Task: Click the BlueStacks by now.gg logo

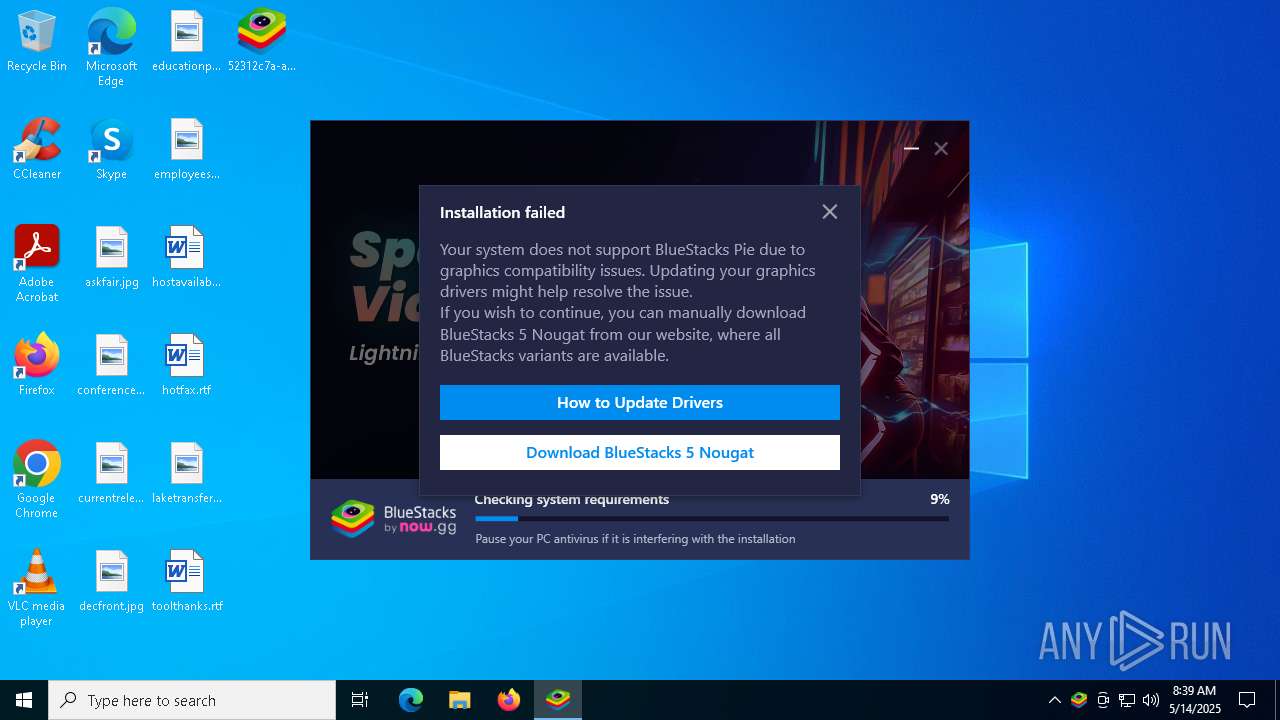Action: (x=394, y=519)
